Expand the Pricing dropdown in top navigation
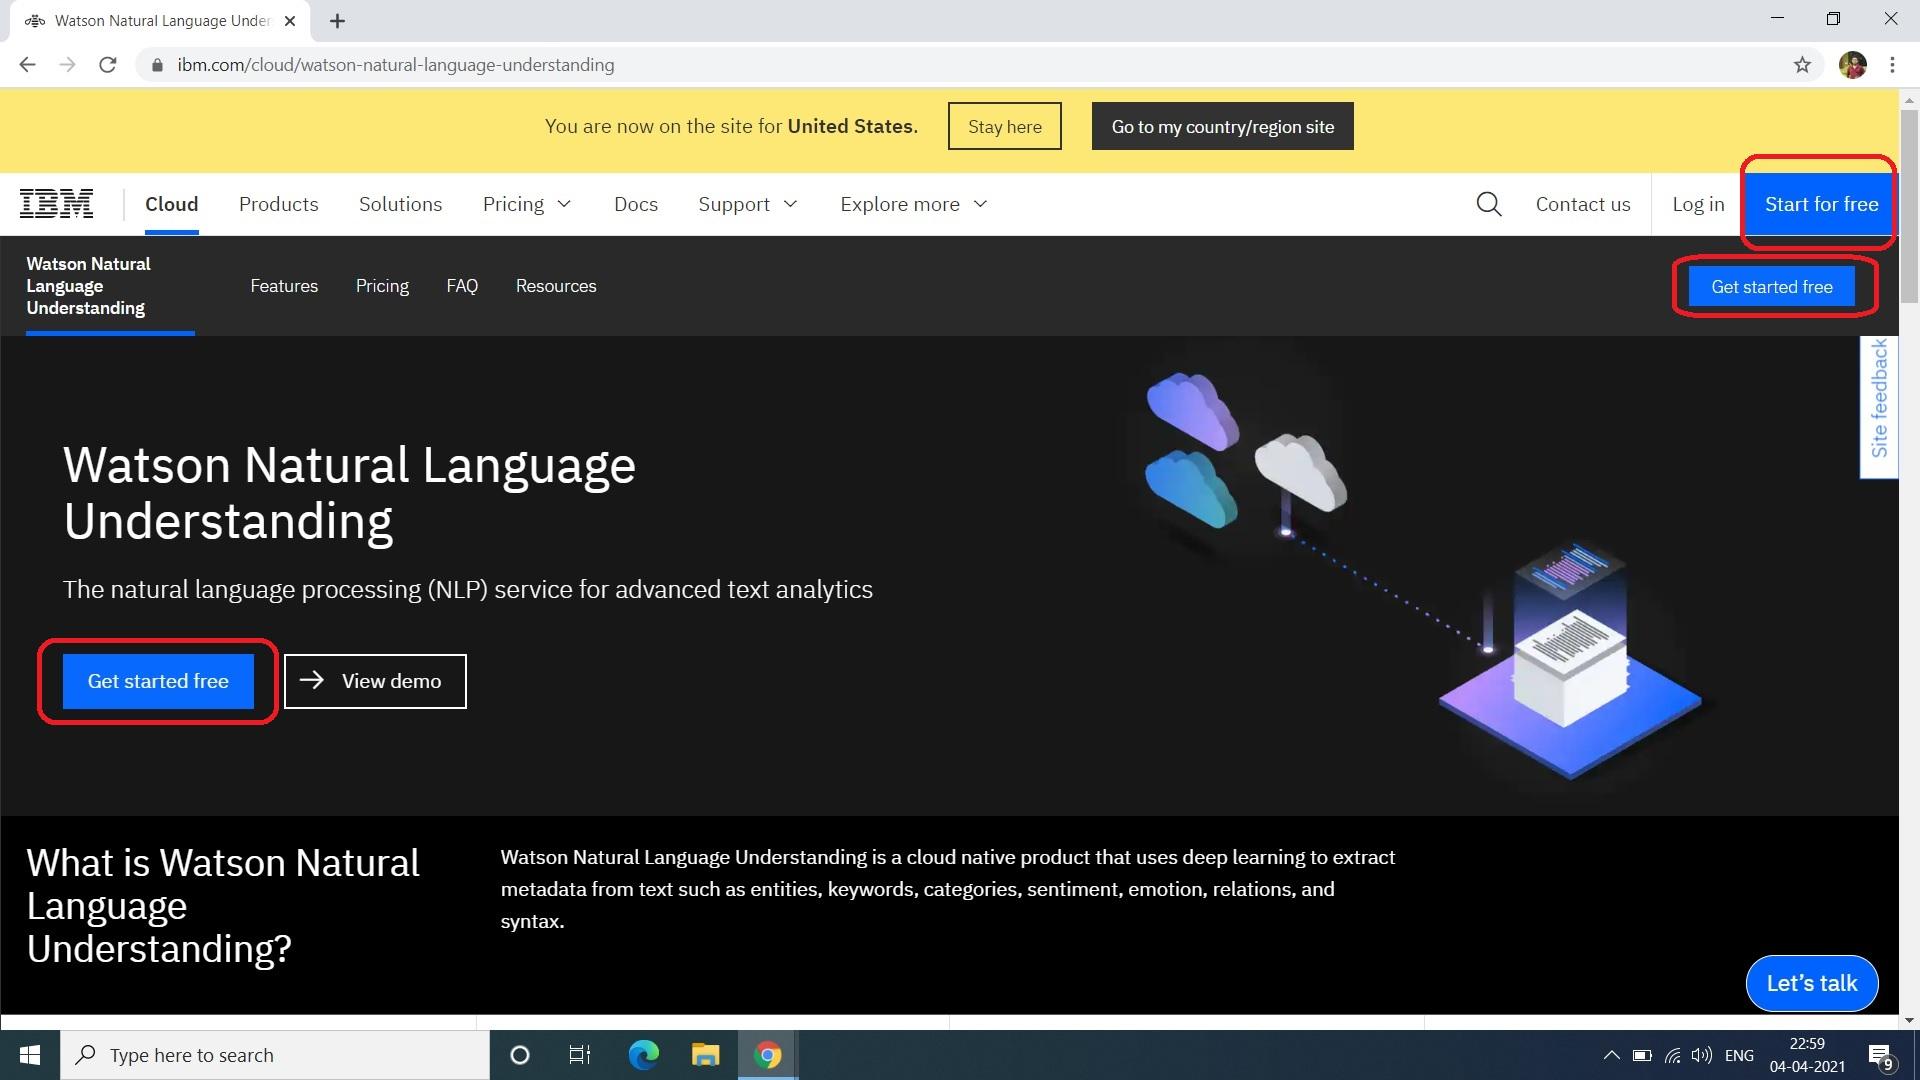The width and height of the screenshot is (1920, 1080). [527, 204]
